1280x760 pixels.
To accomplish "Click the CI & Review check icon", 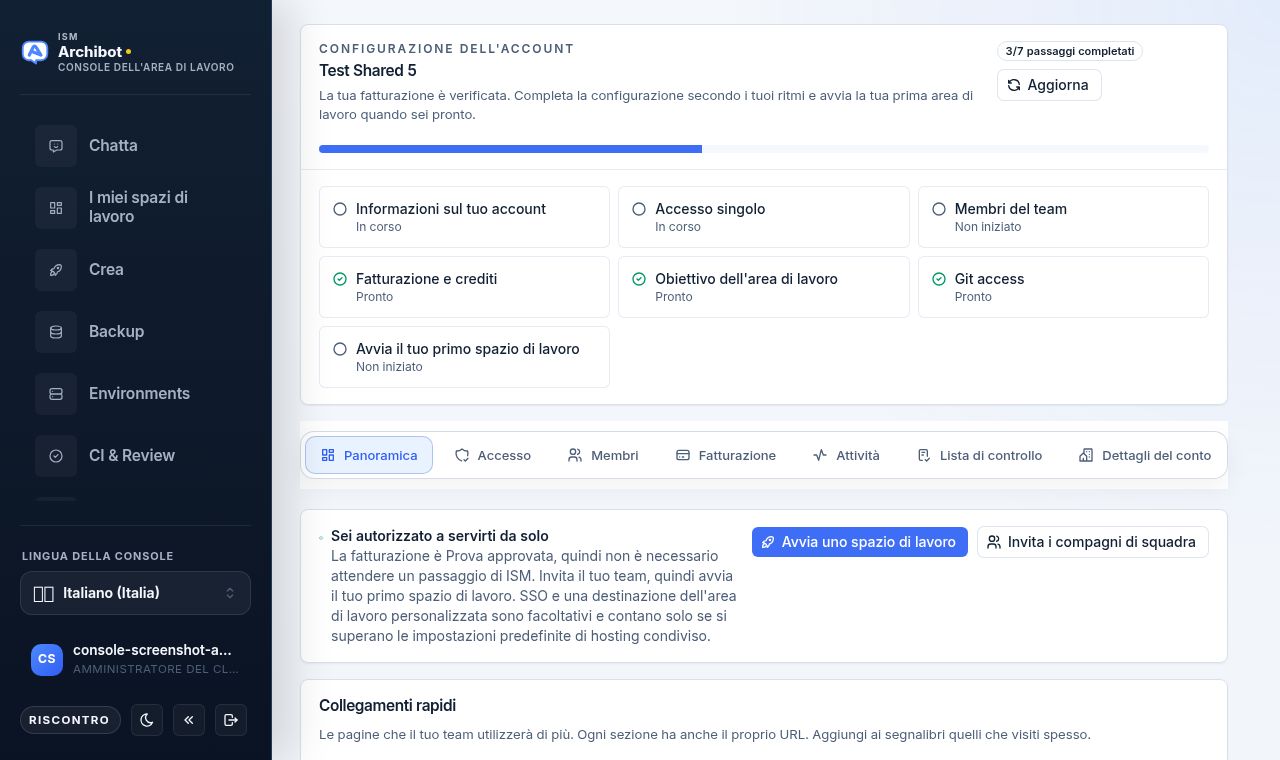I will (56, 456).
